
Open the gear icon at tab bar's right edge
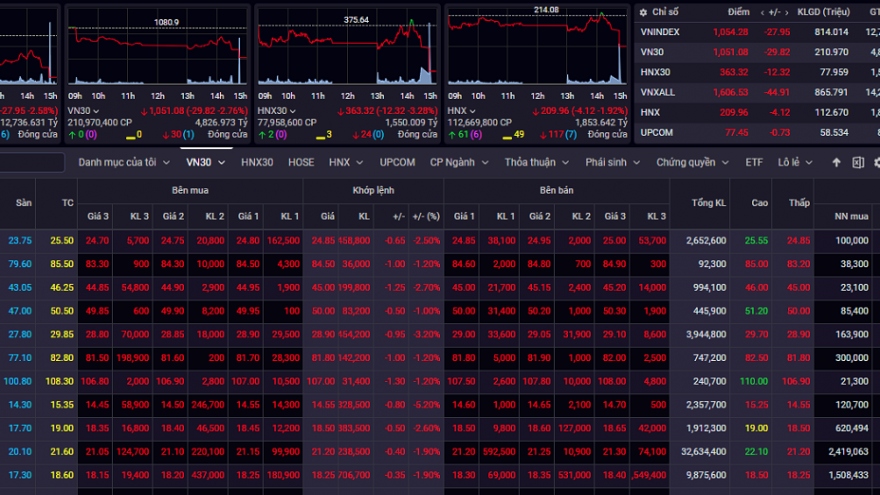(876, 162)
